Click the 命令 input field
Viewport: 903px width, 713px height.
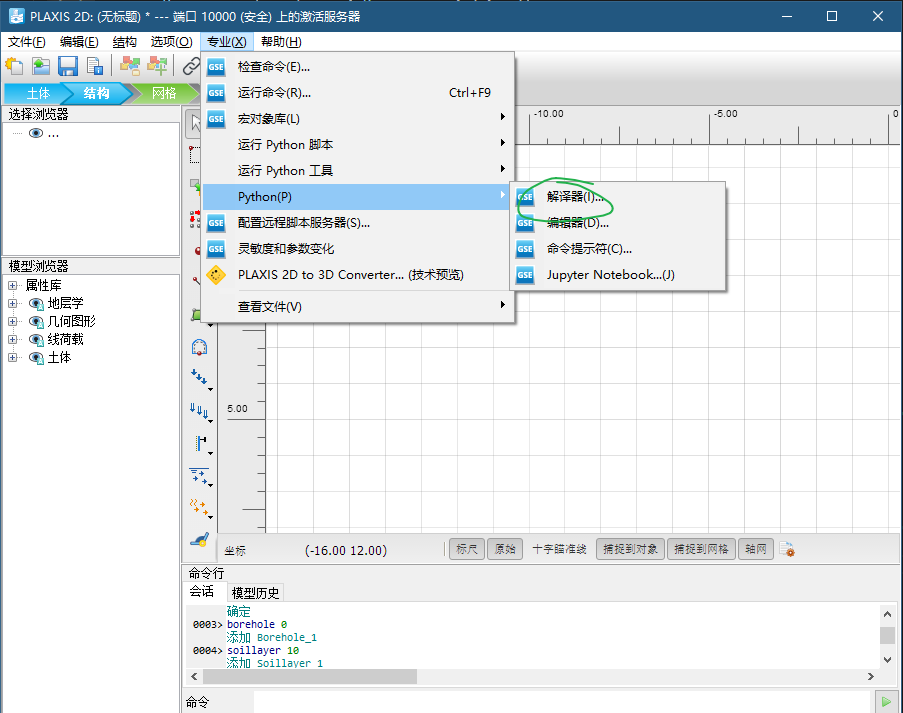click(x=561, y=701)
